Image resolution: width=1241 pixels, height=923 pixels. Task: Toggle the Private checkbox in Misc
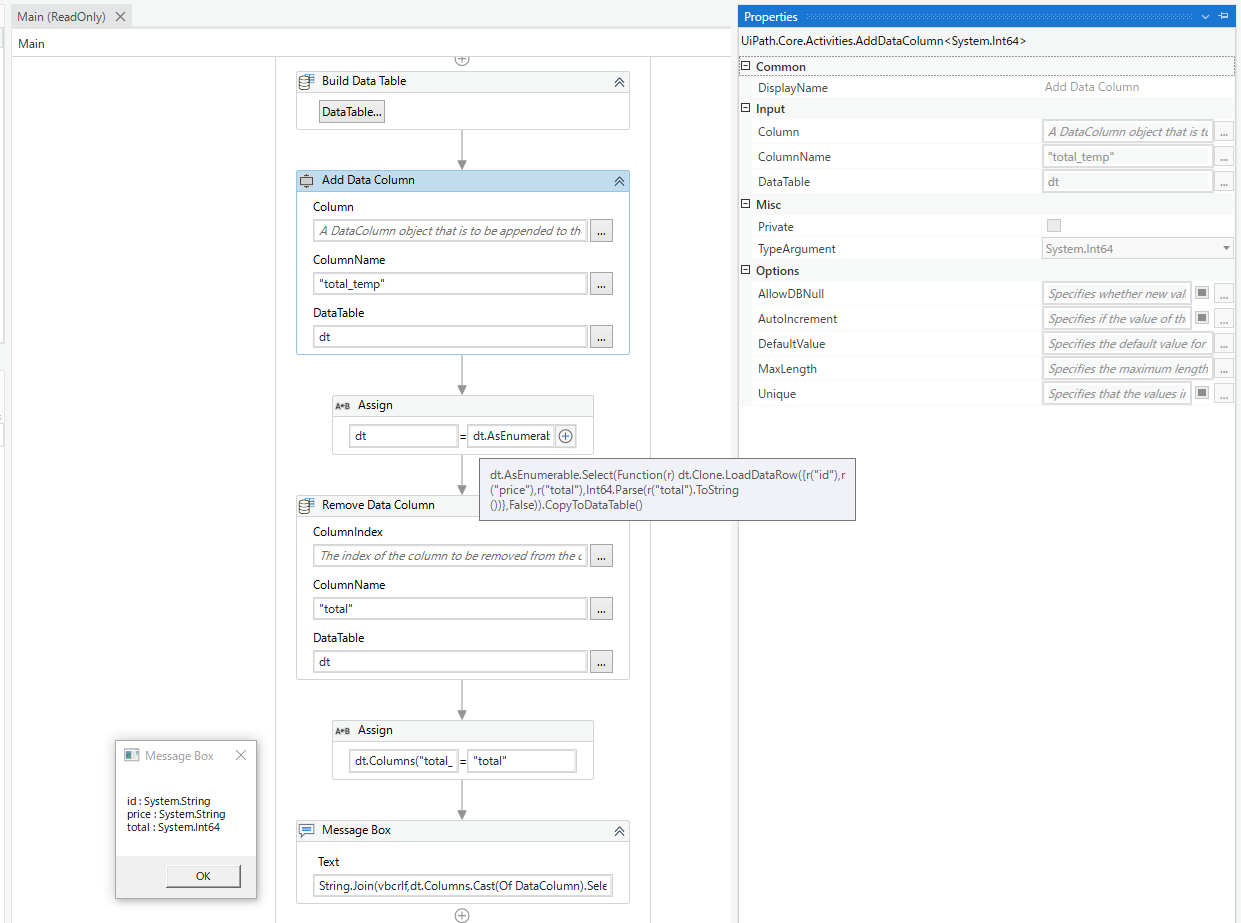point(1053,226)
